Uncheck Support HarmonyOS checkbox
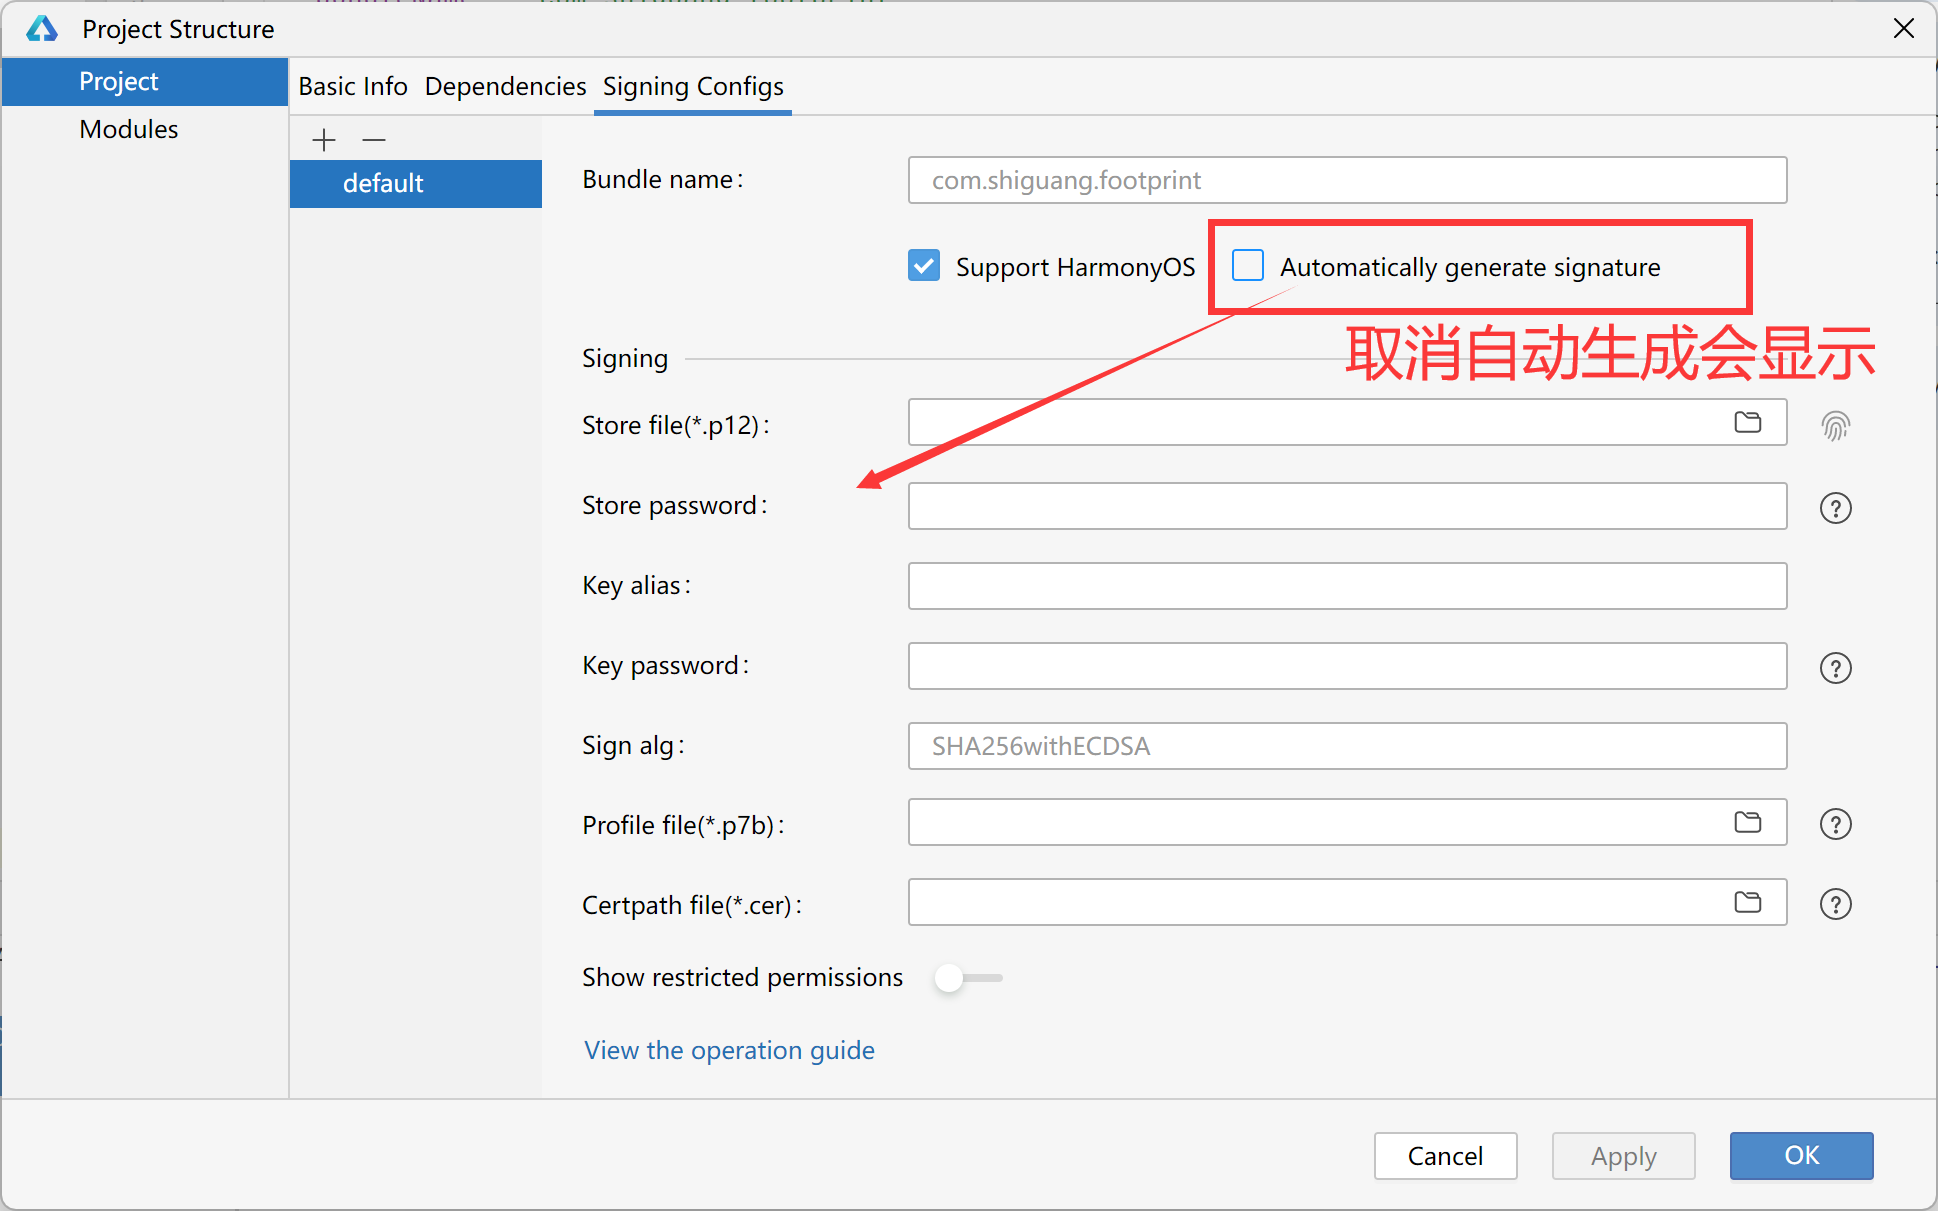1938x1211 pixels. click(x=924, y=266)
